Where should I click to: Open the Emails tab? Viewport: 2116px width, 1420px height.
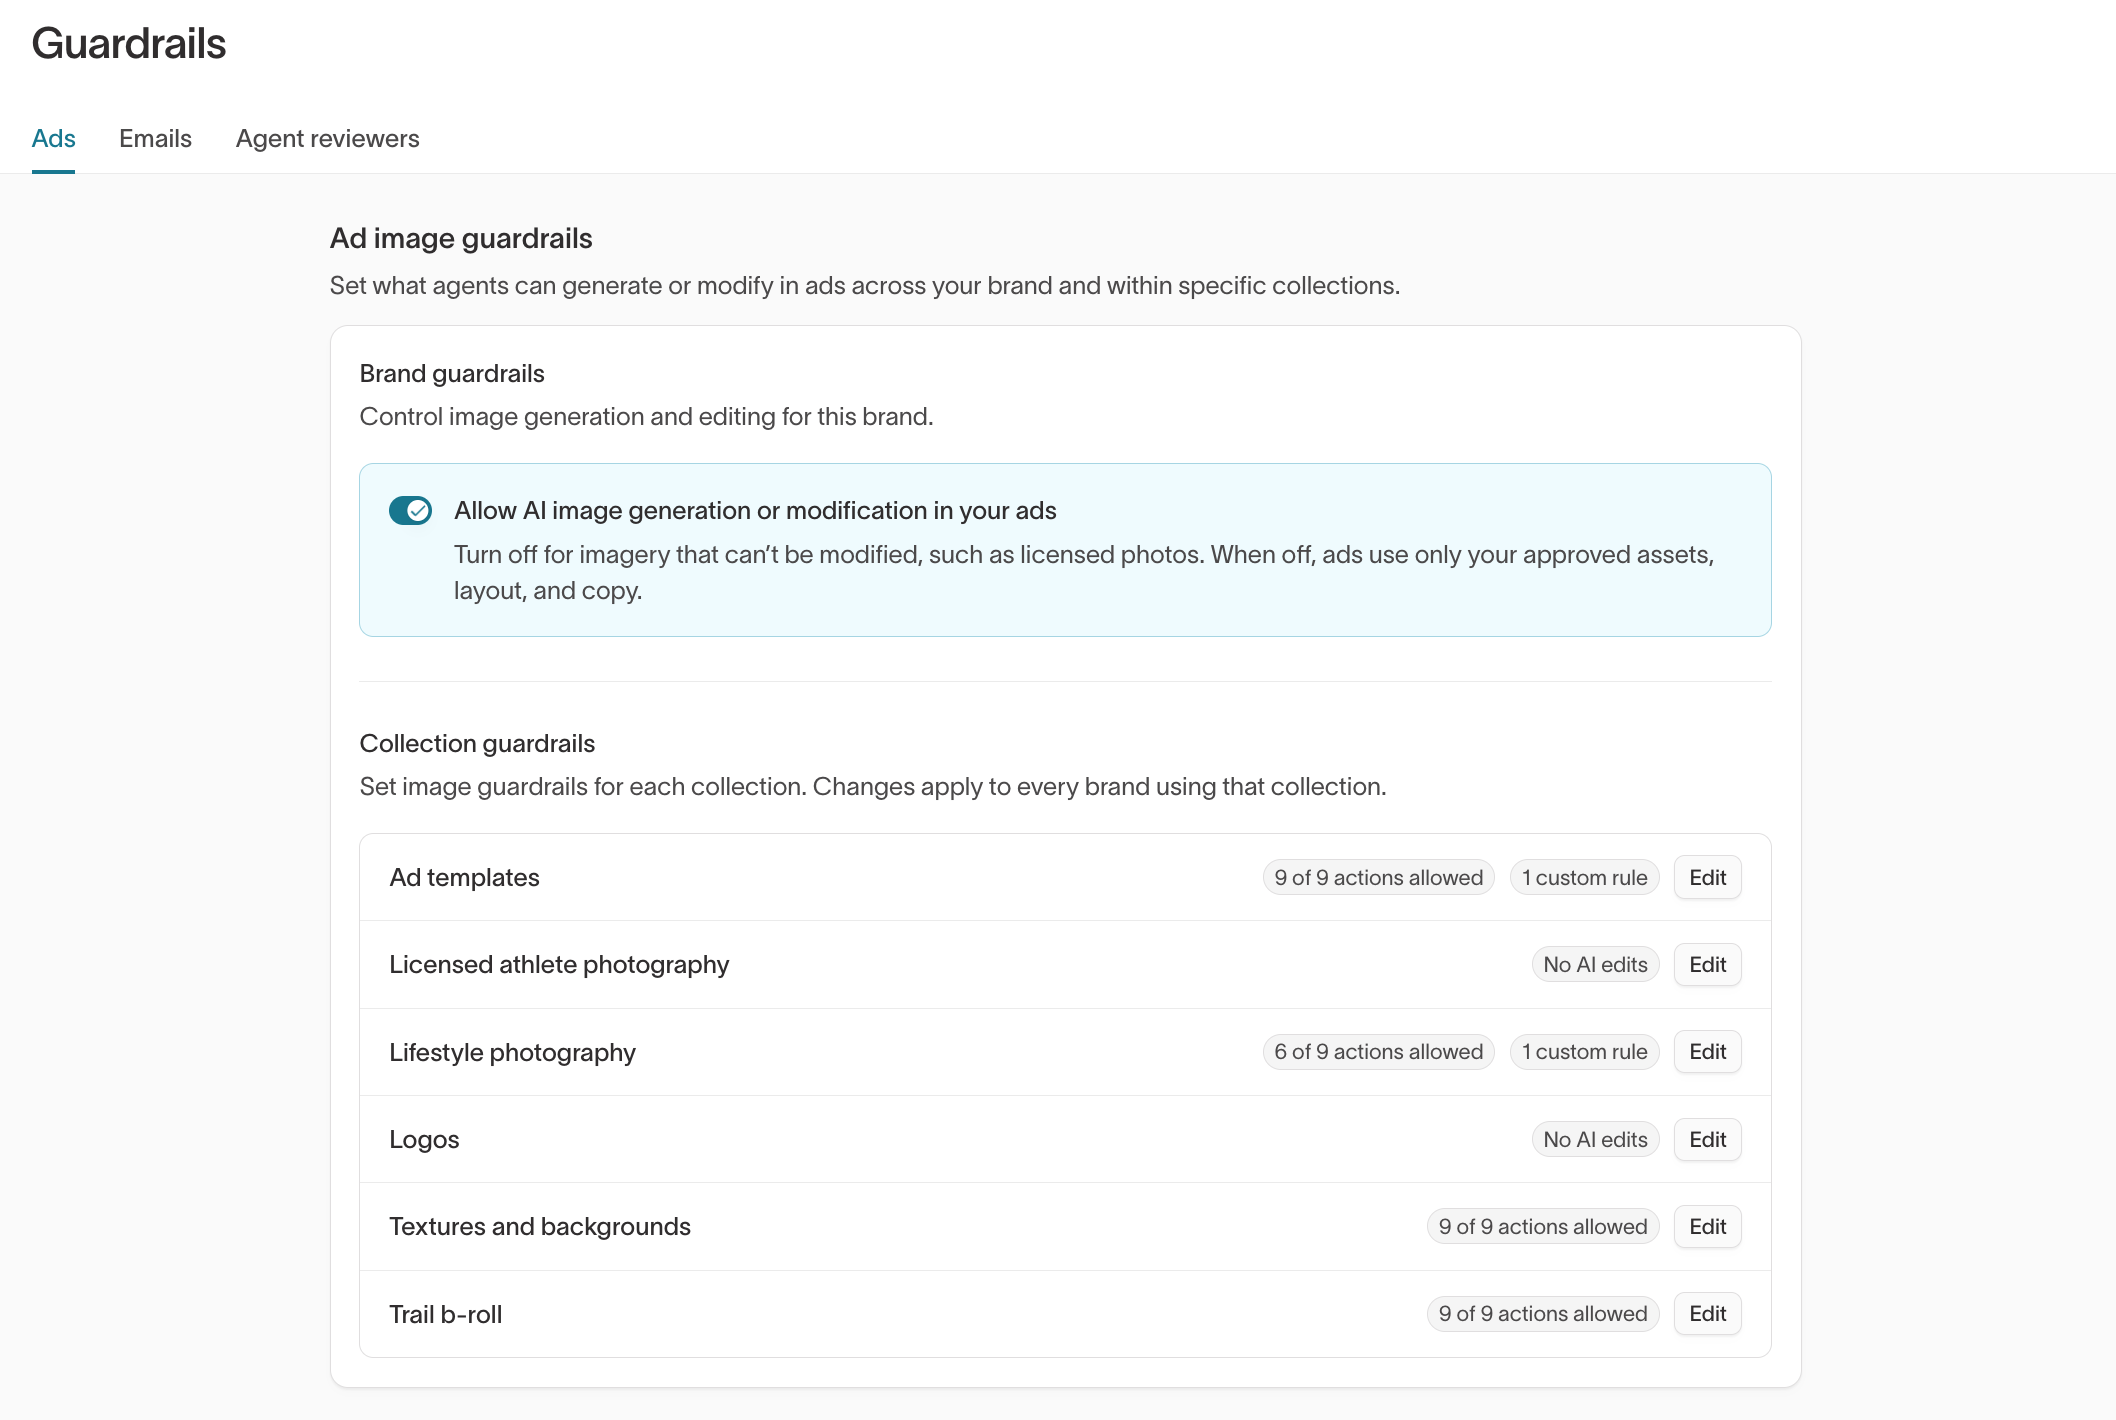155,138
